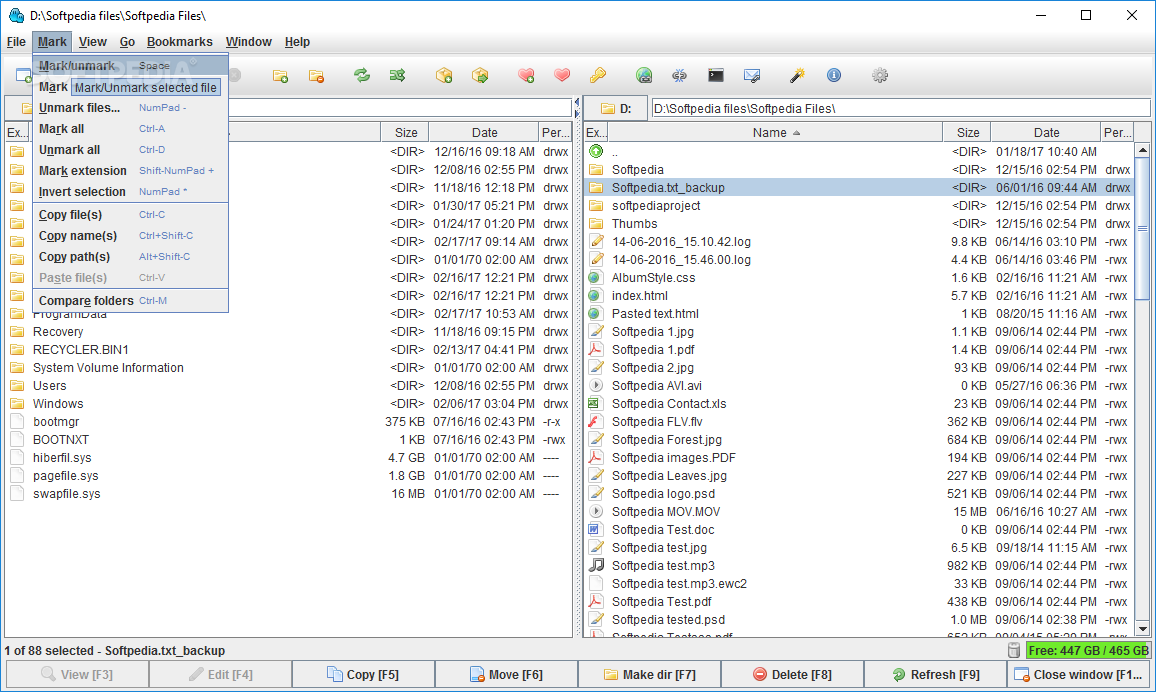Click the server connections icon beside the globe
This screenshot has height=692, width=1156.
[680, 75]
